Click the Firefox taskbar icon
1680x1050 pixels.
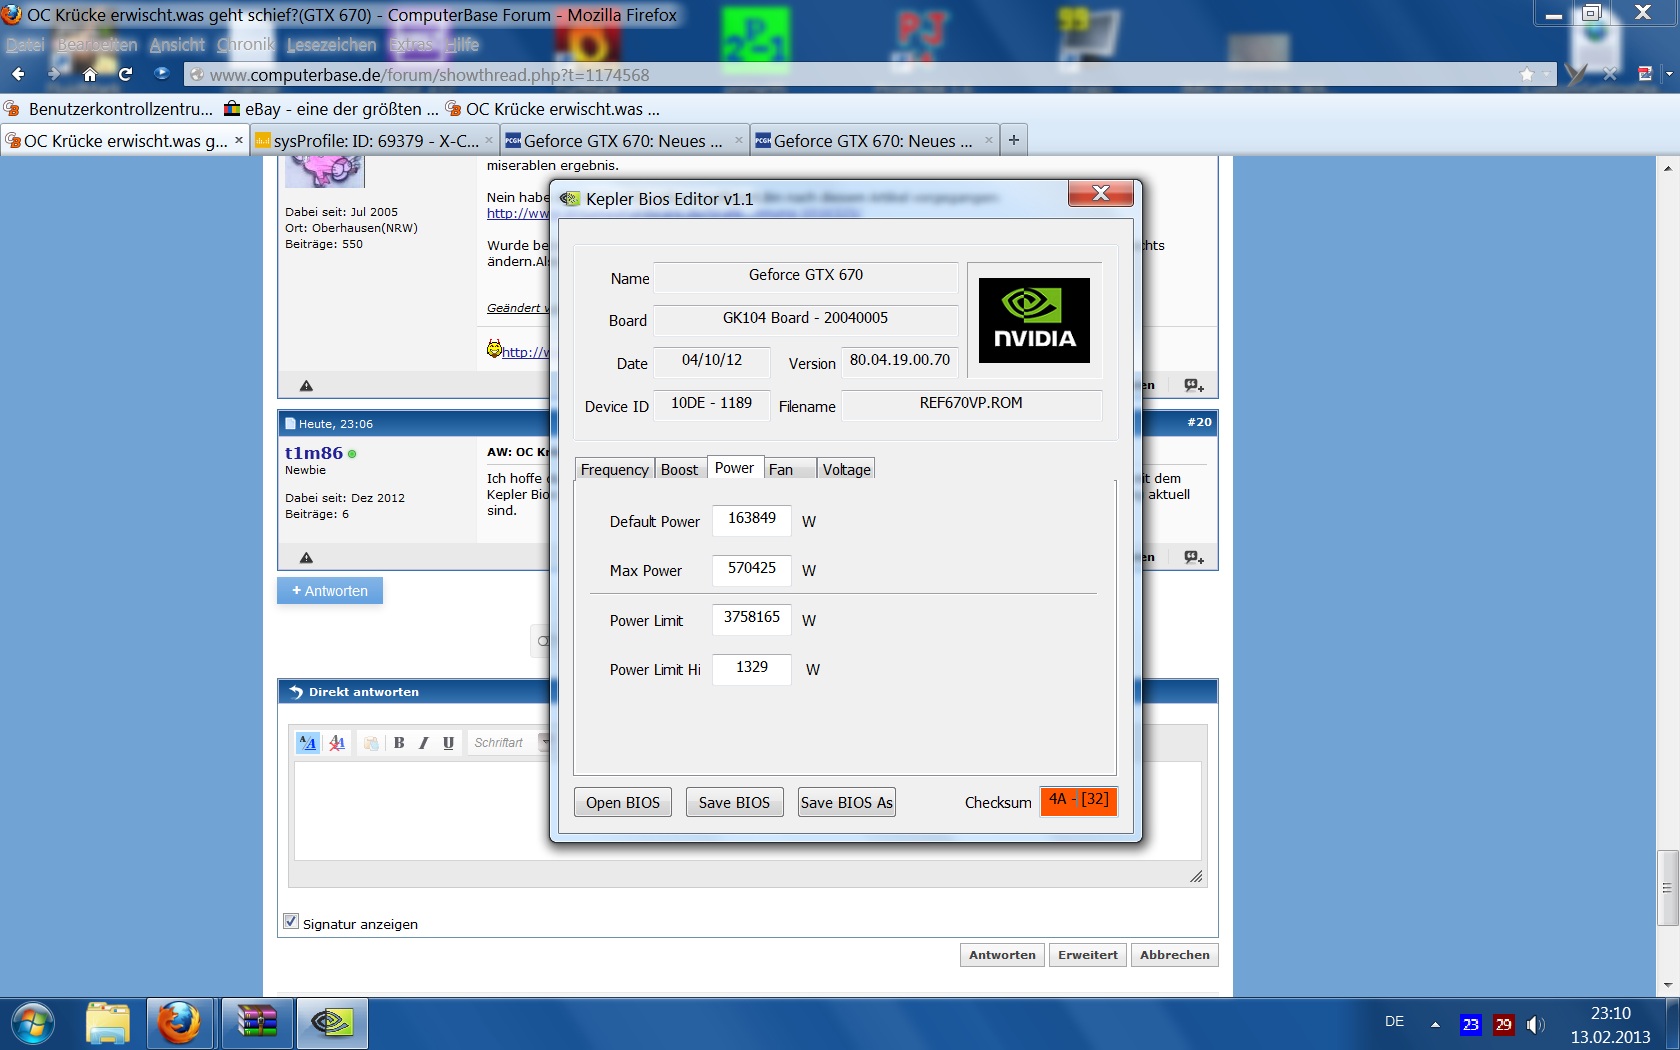[180, 1024]
